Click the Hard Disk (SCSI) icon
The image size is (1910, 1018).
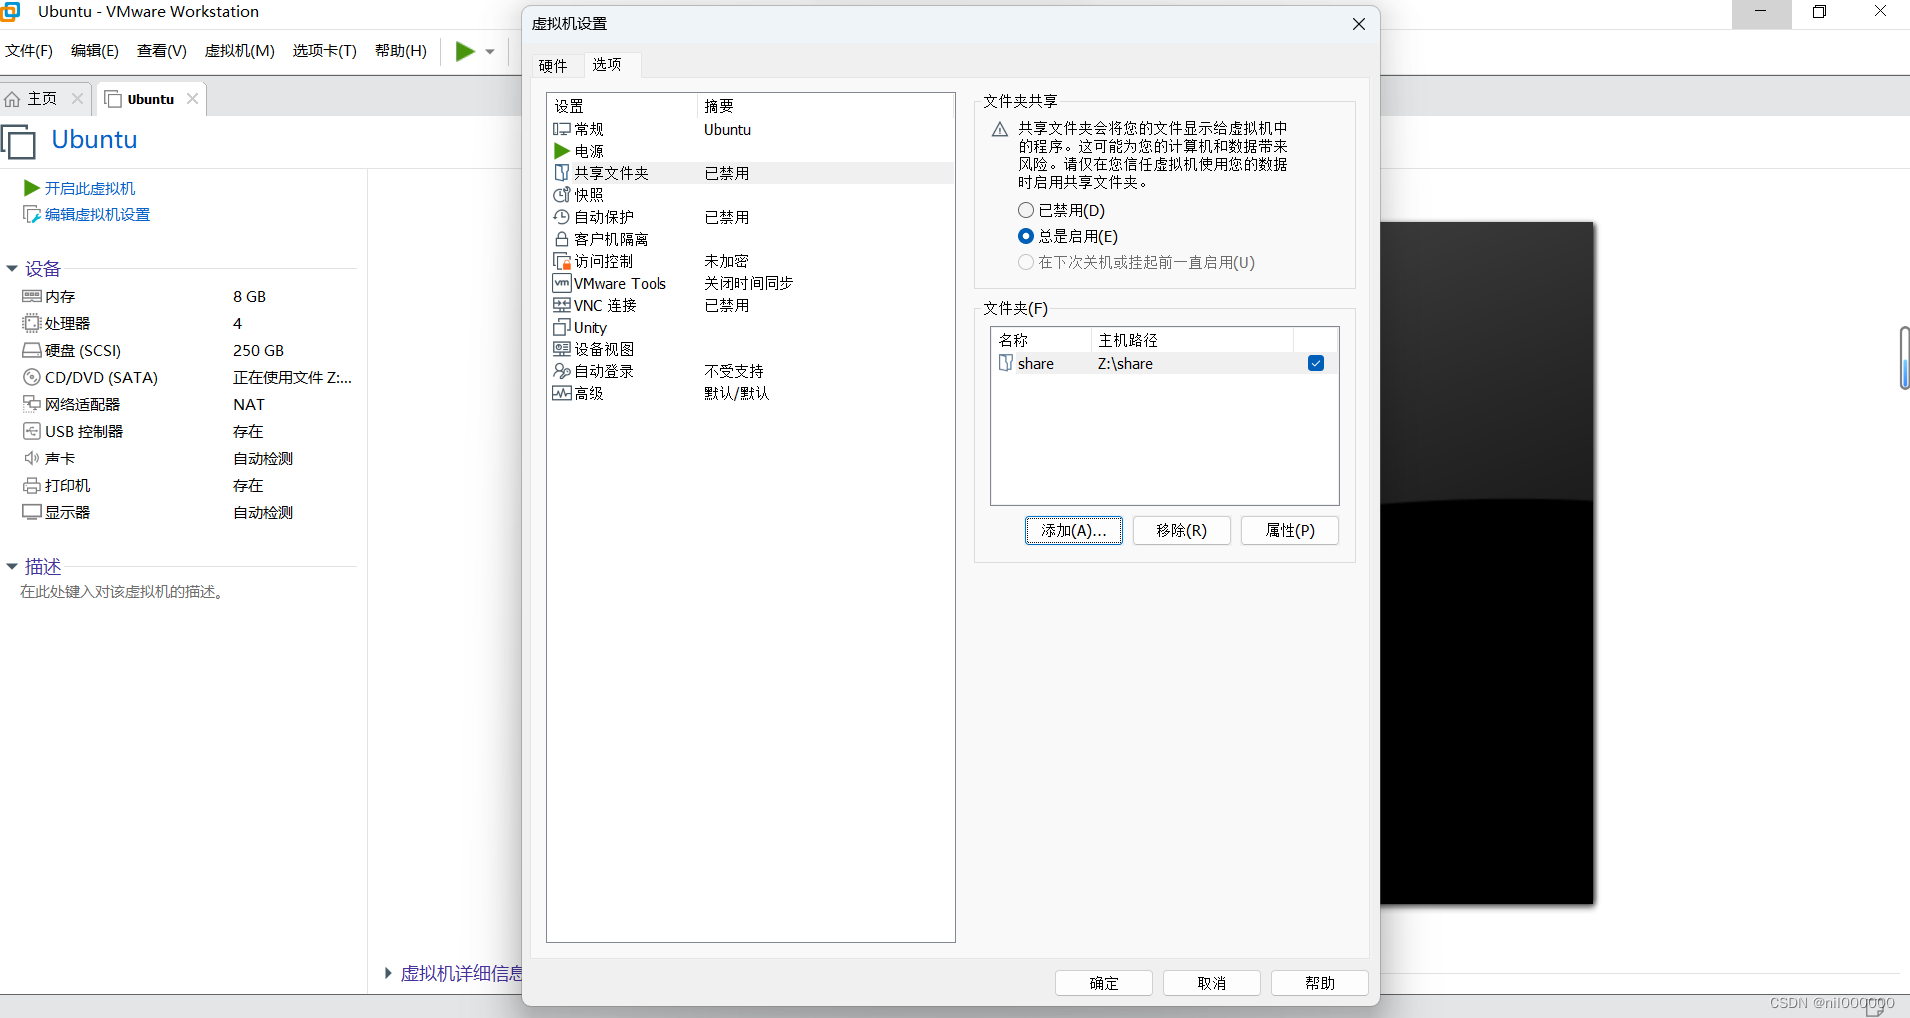pyautogui.click(x=32, y=350)
